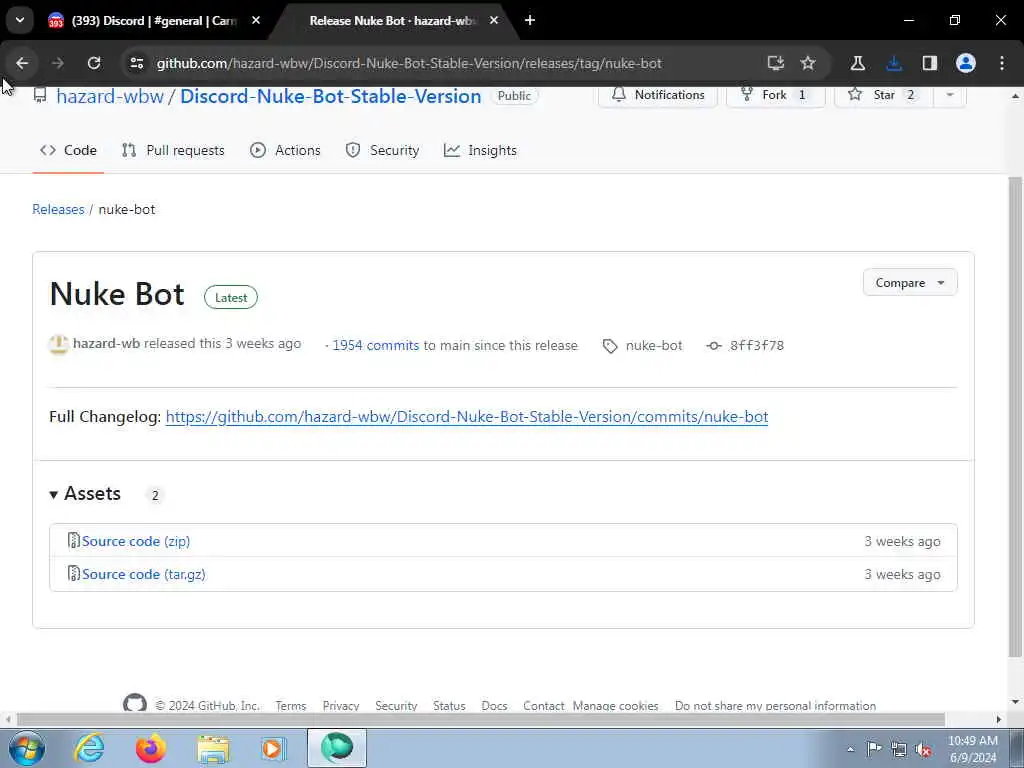Open hazard-wb author name link
This screenshot has width=1024, height=768.
pos(106,344)
